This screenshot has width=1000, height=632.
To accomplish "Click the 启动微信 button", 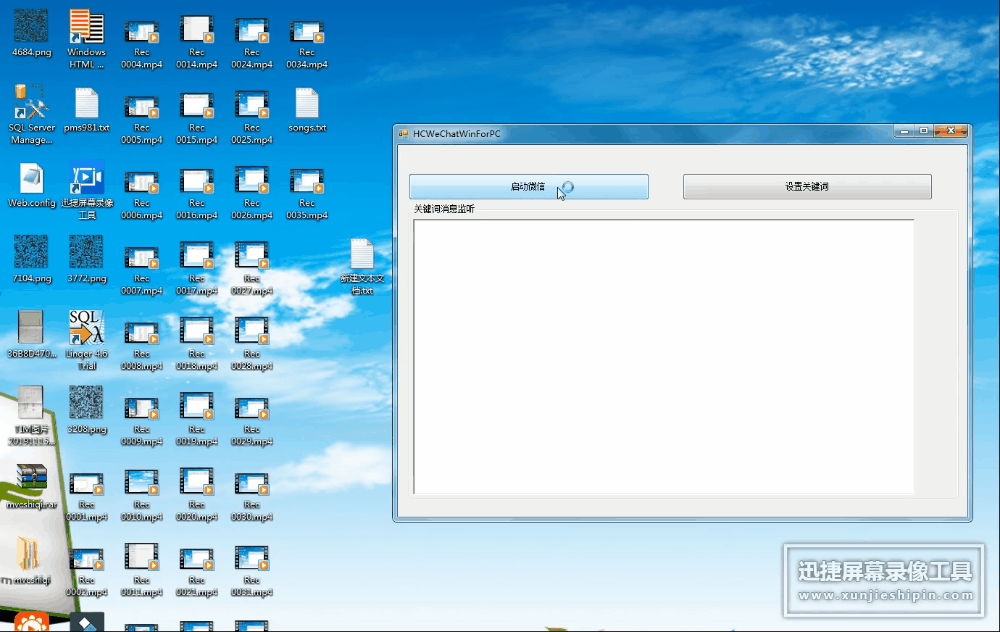I will coord(528,187).
